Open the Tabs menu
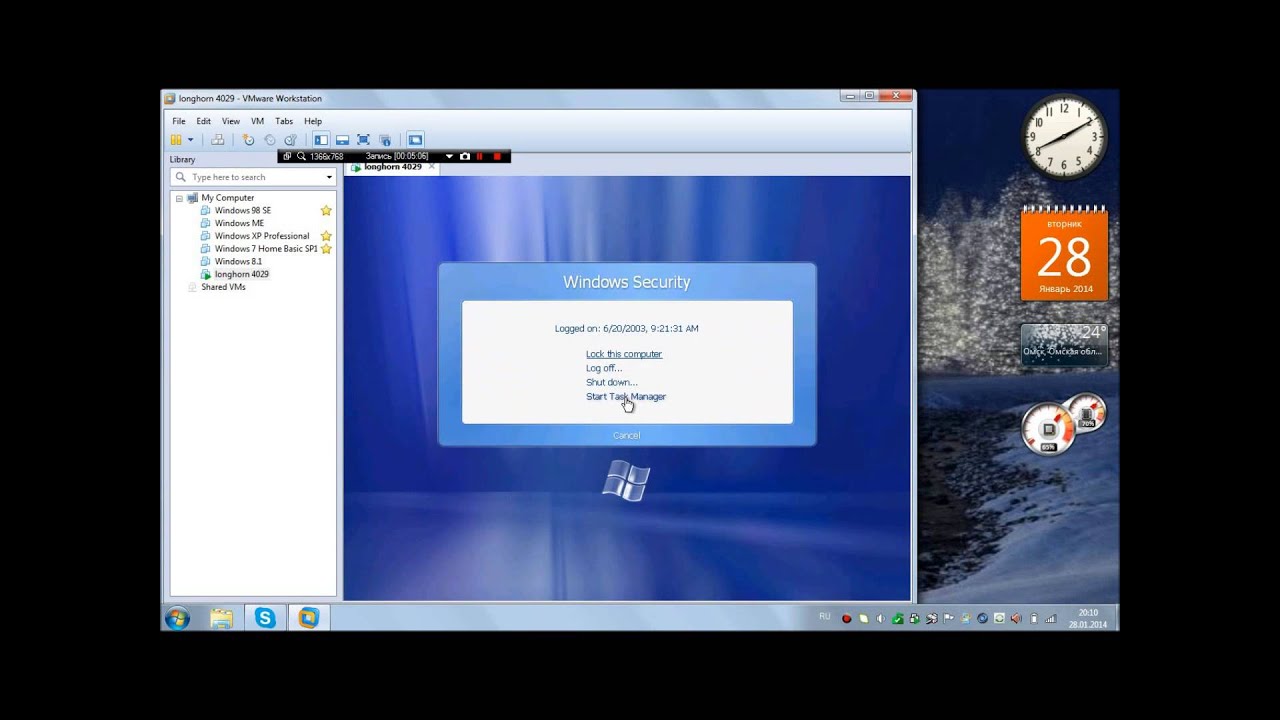1280x720 pixels. (284, 121)
